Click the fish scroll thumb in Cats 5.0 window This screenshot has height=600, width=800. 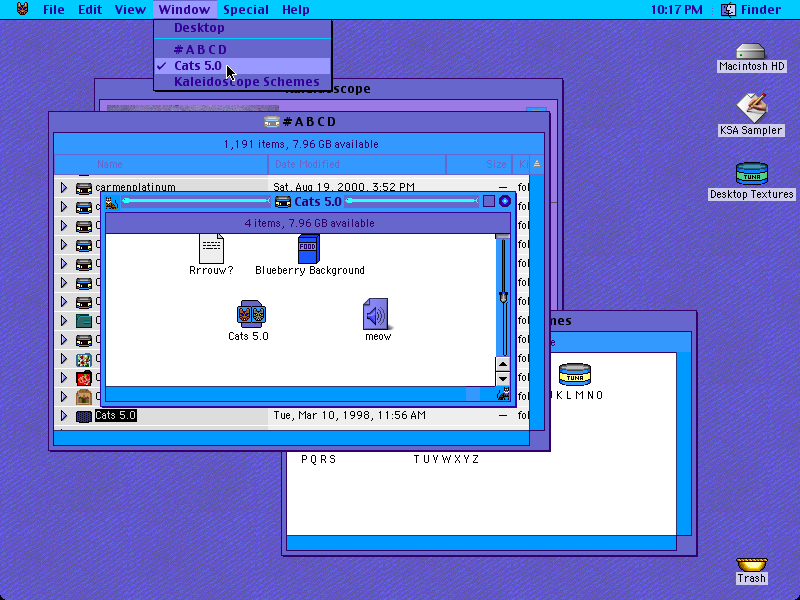[x=503, y=297]
